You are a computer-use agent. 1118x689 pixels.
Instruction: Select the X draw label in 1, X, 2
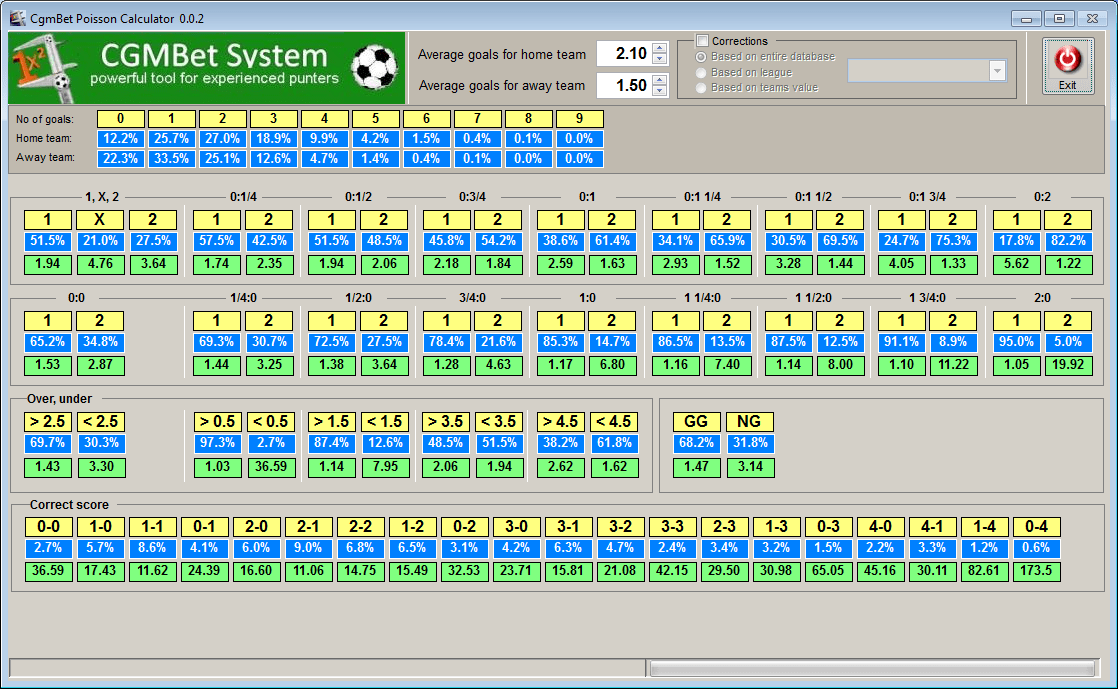[x=100, y=220]
